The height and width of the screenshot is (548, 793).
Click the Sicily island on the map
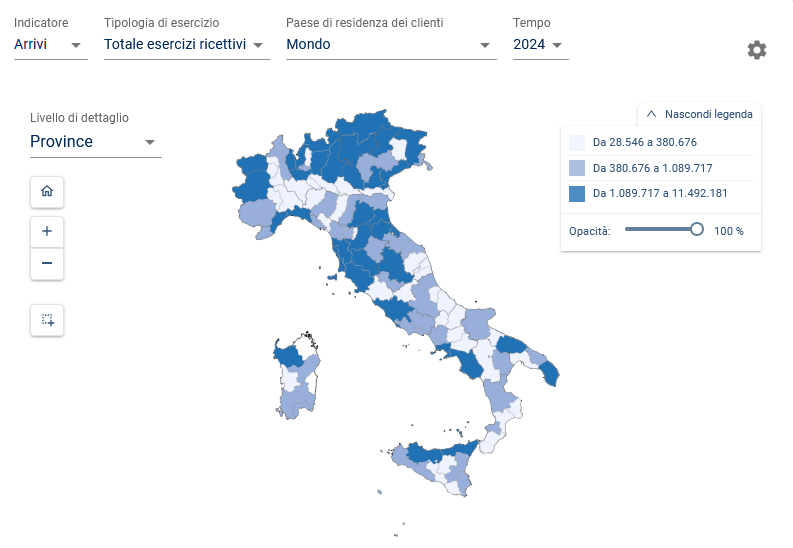point(441,464)
